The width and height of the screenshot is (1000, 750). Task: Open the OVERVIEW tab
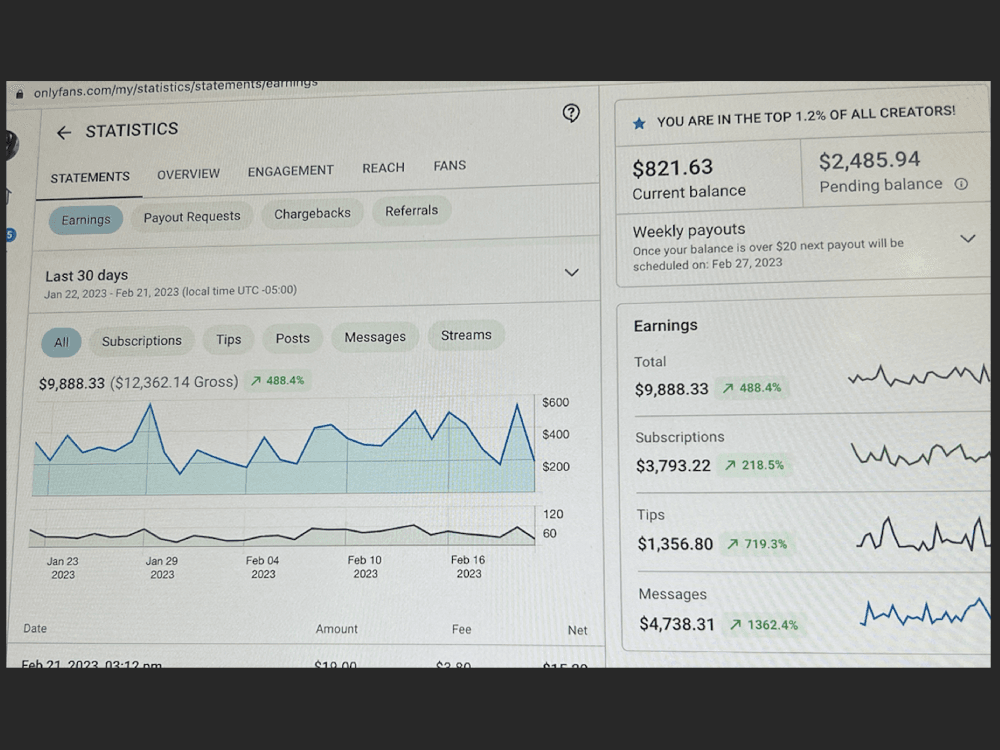[x=188, y=174]
